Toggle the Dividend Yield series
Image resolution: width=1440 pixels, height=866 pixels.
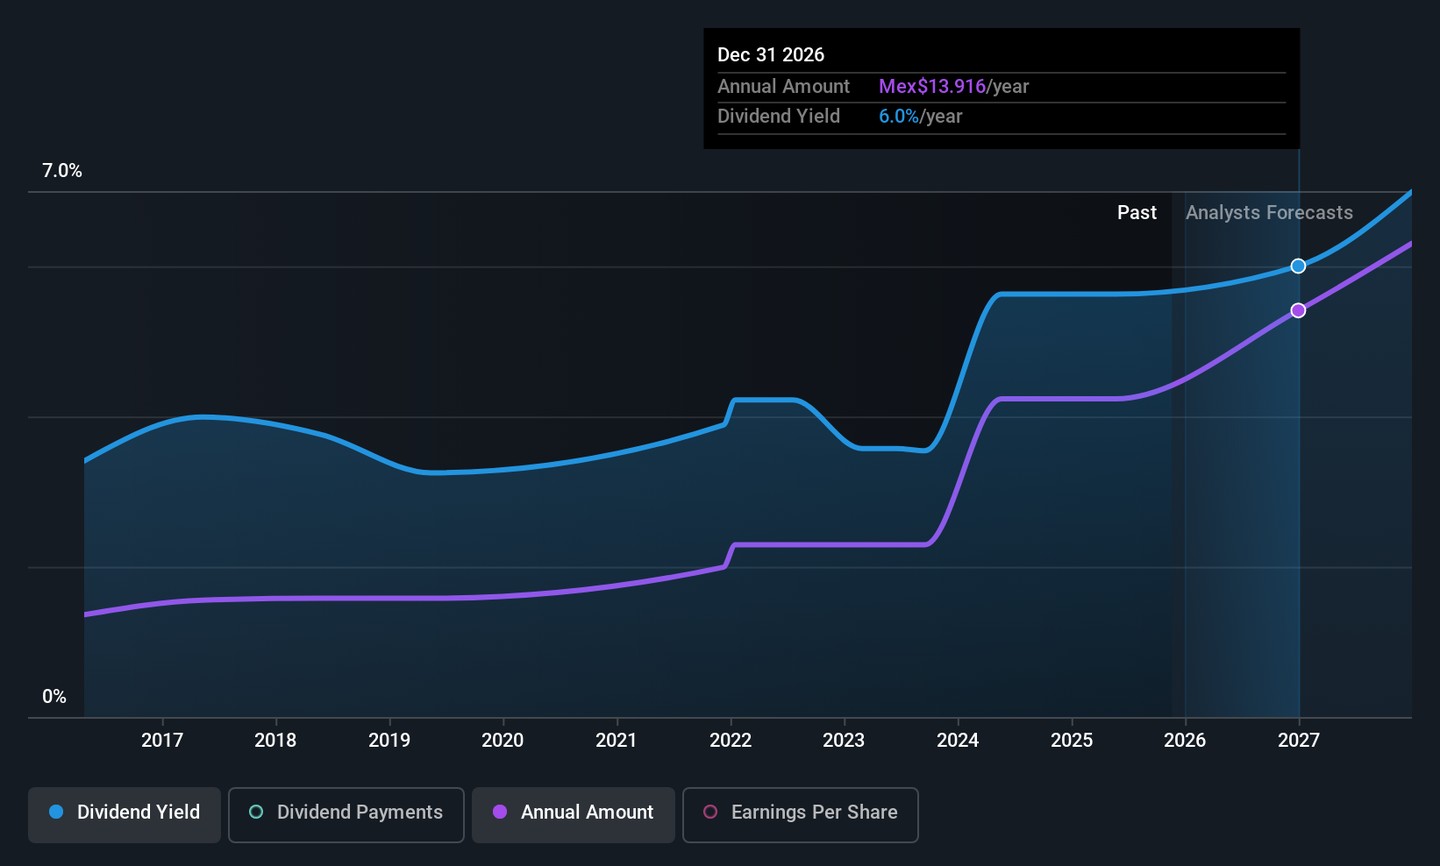124,814
